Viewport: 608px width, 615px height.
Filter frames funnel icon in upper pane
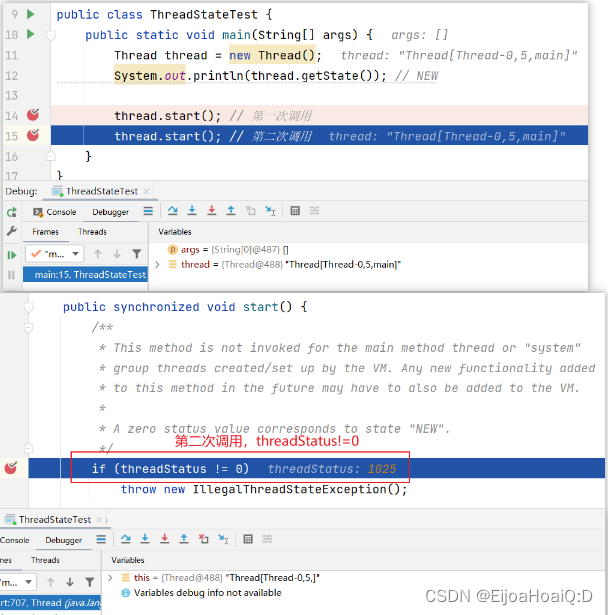coord(137,254)
